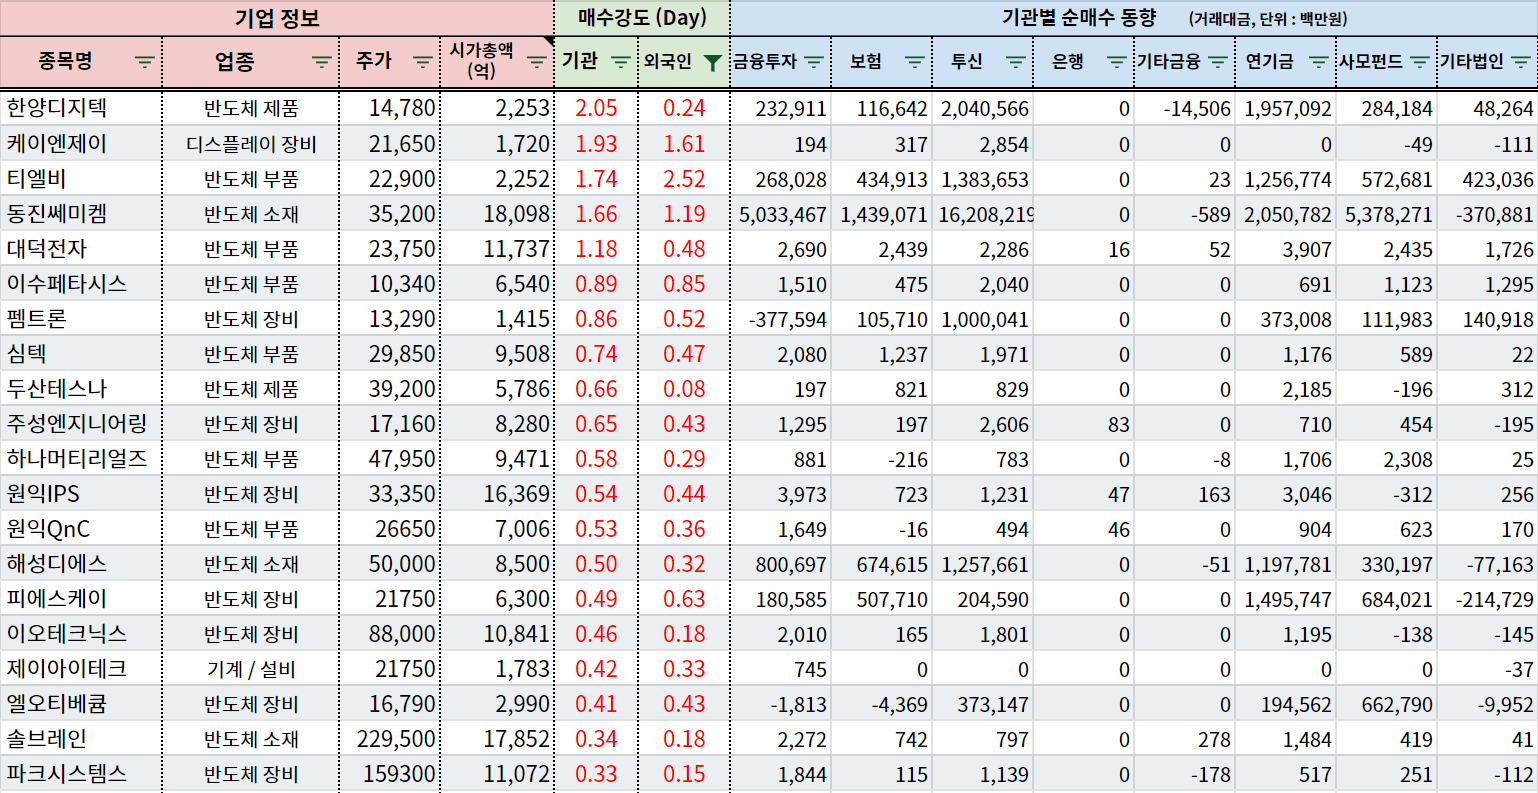This screenshot has width=1538, height=793.
Task: Click the -377,594 금융투자 net-buy cell
Action: pyautogui.click(x=781, y=319)
